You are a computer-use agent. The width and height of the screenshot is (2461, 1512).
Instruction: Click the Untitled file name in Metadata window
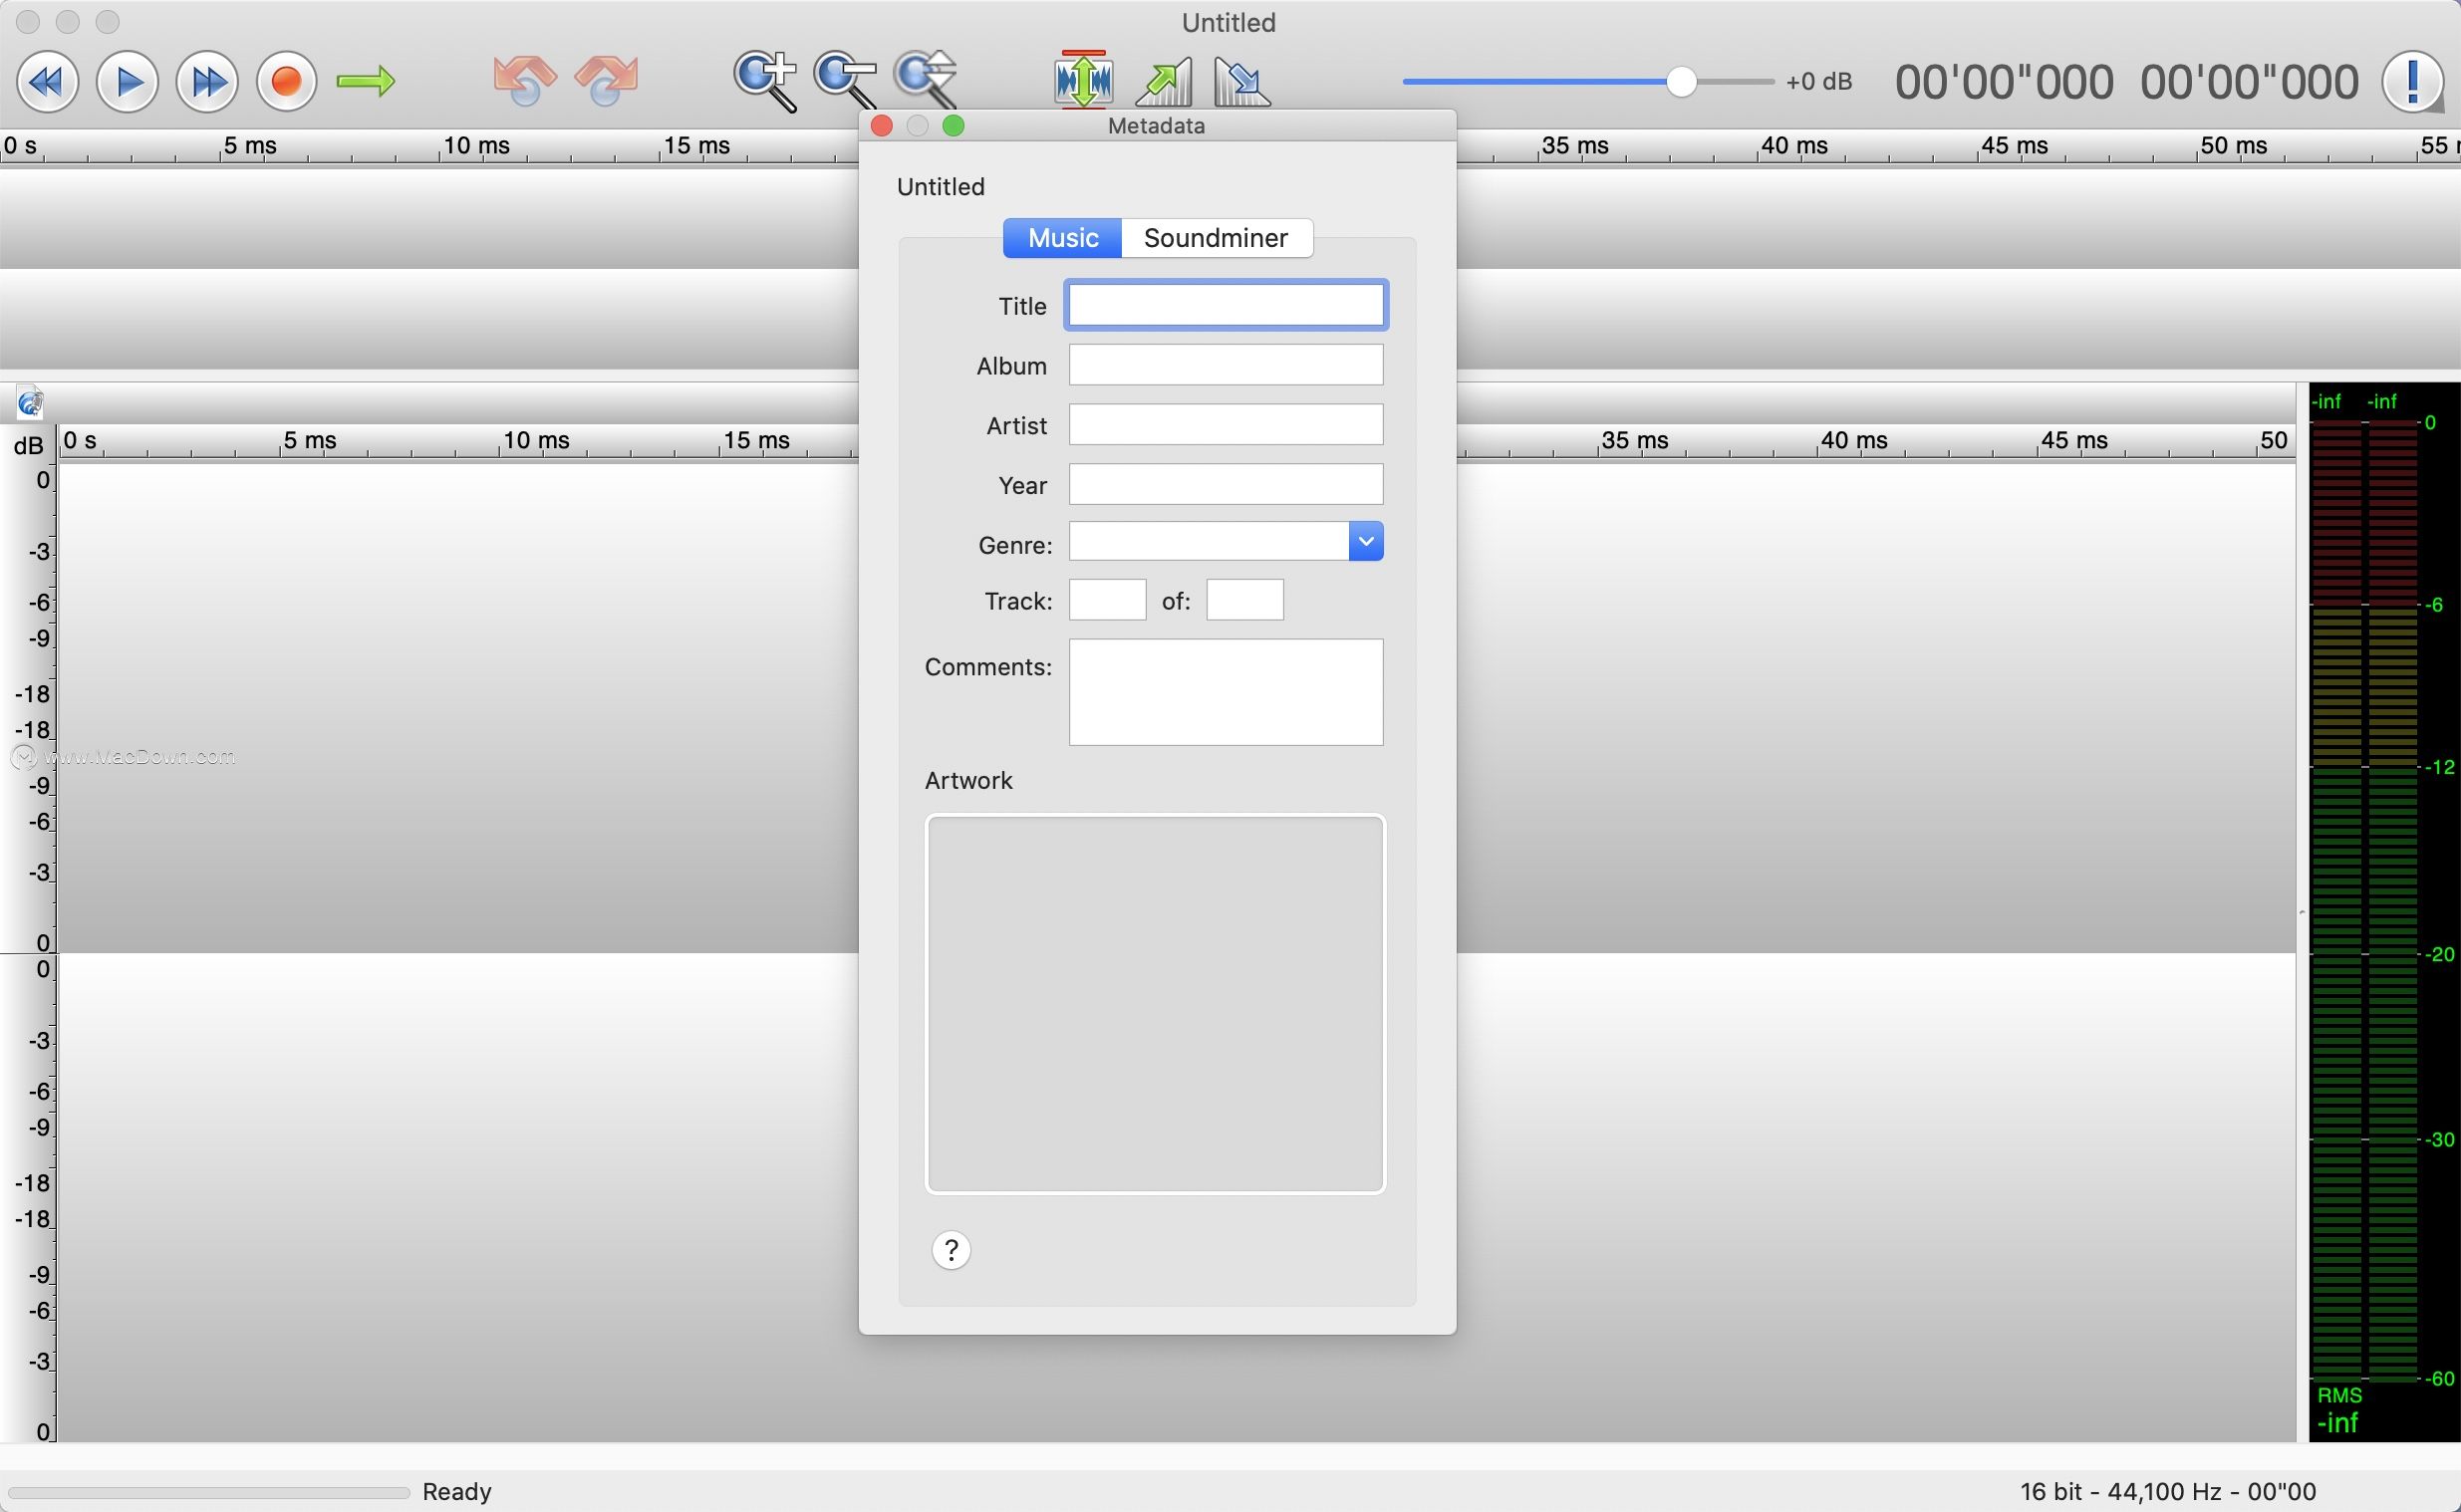point(941,187)
